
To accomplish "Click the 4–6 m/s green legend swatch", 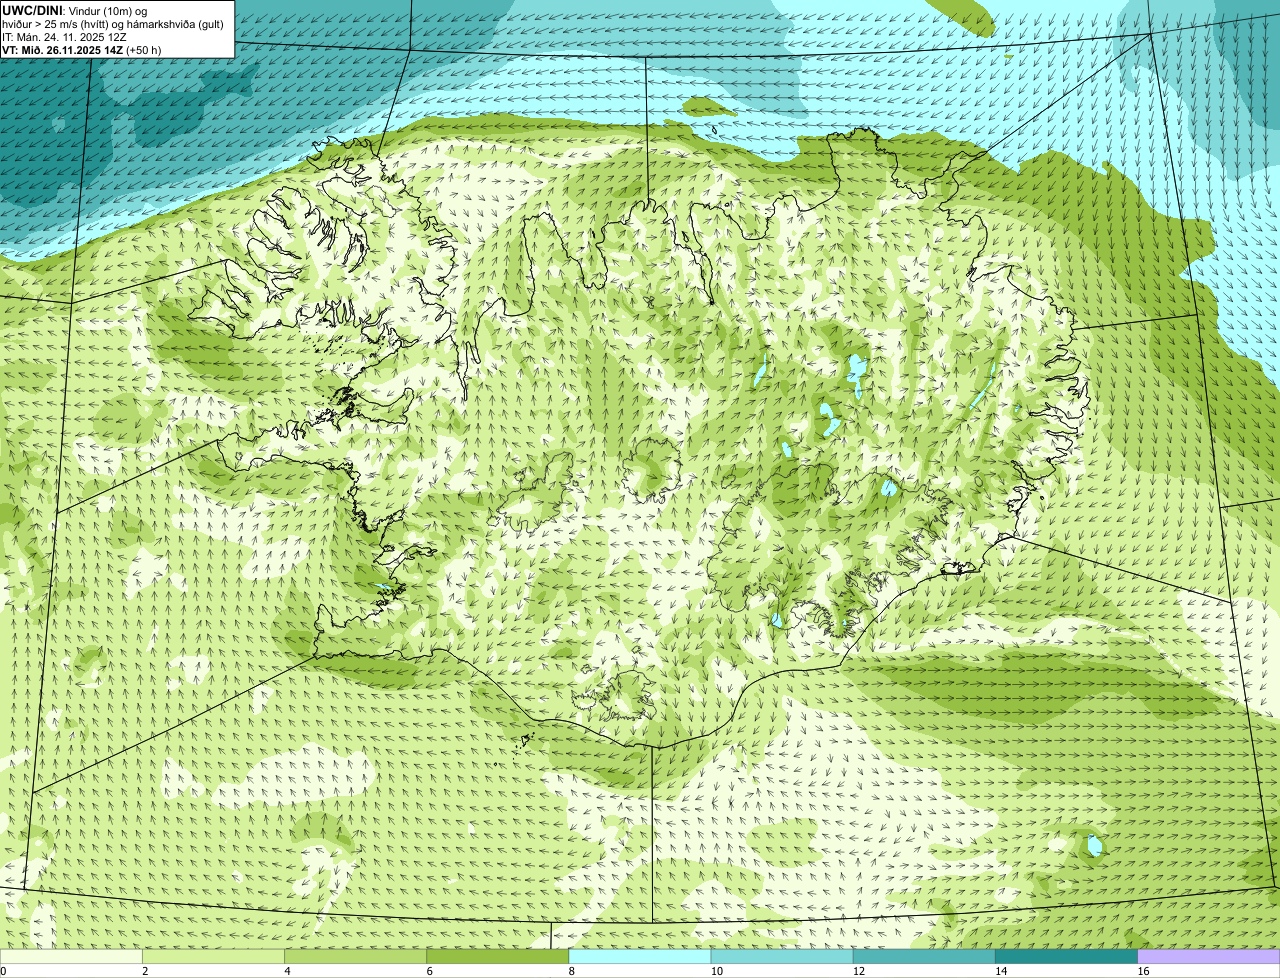I will [355, 956].
